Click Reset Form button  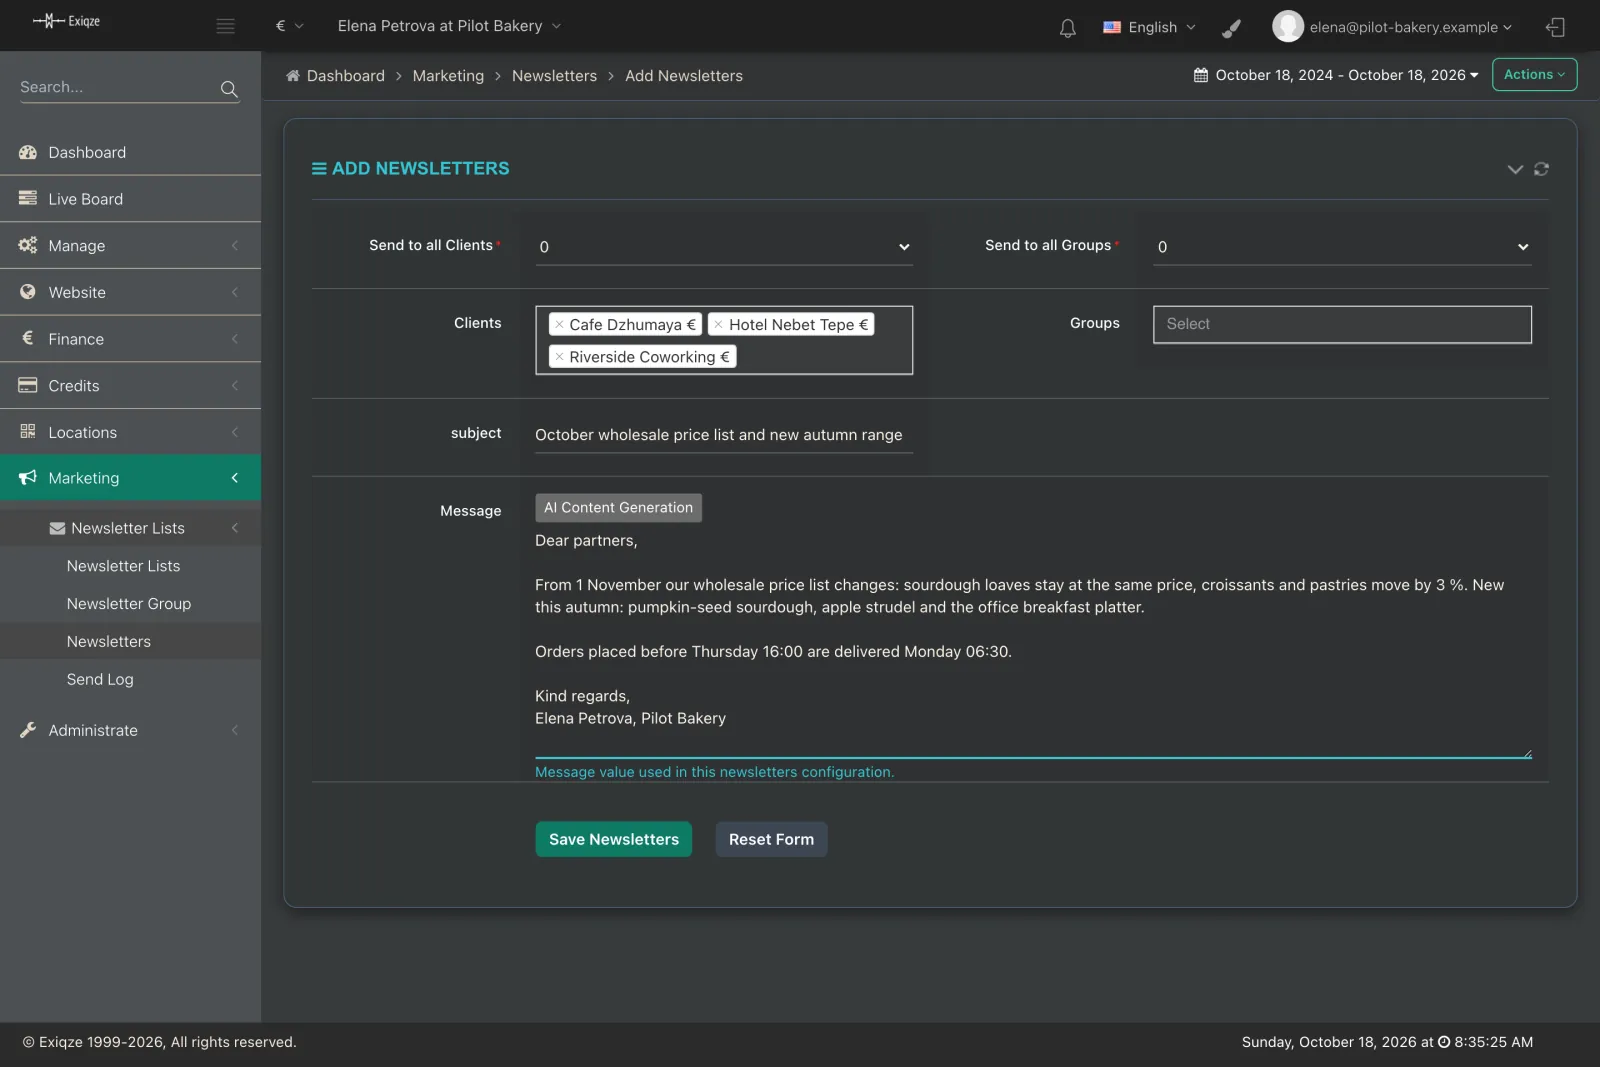point(771,839)
